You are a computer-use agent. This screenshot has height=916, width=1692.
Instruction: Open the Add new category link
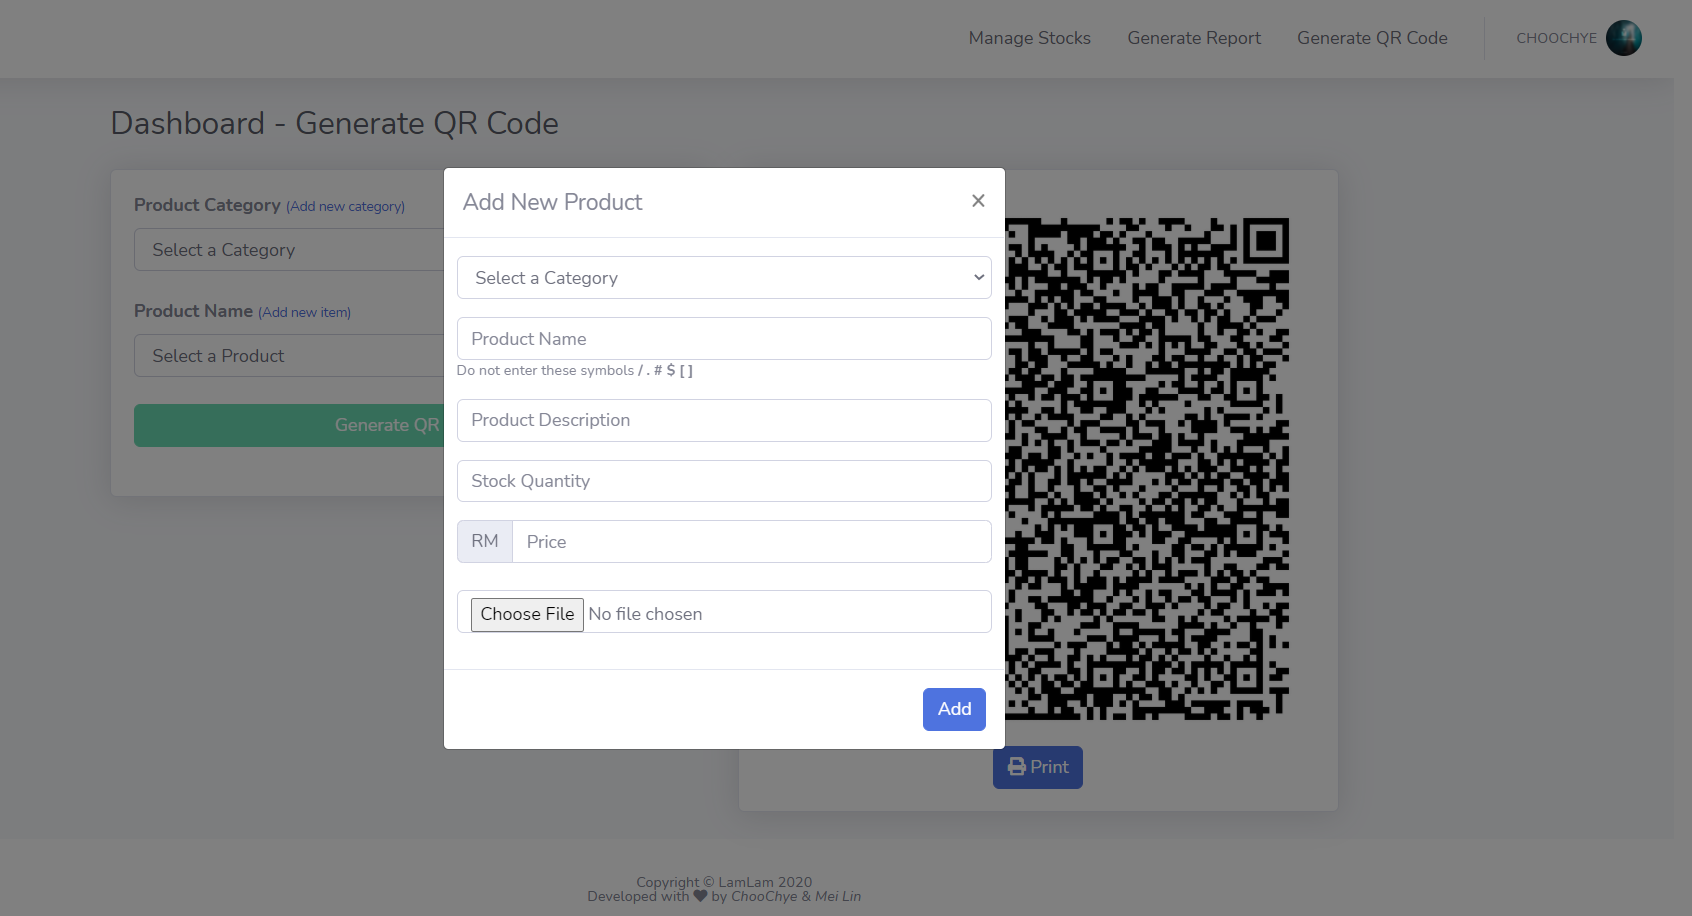coord(345,206)
